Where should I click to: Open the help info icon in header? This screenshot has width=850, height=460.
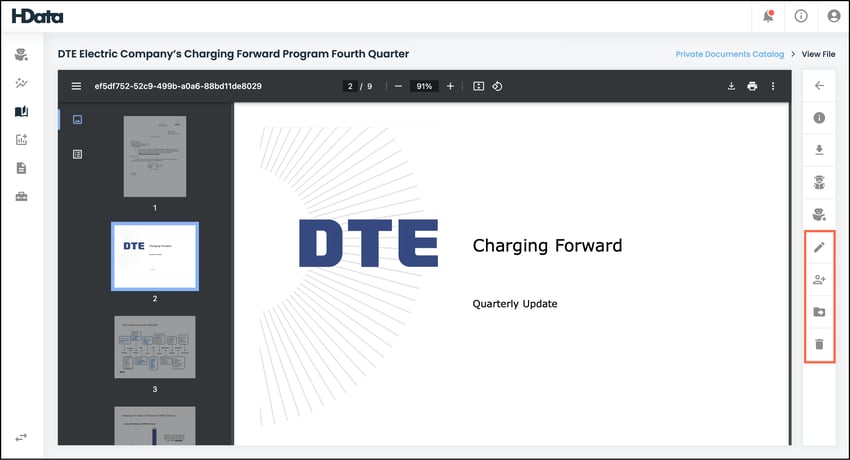[801, 16]
